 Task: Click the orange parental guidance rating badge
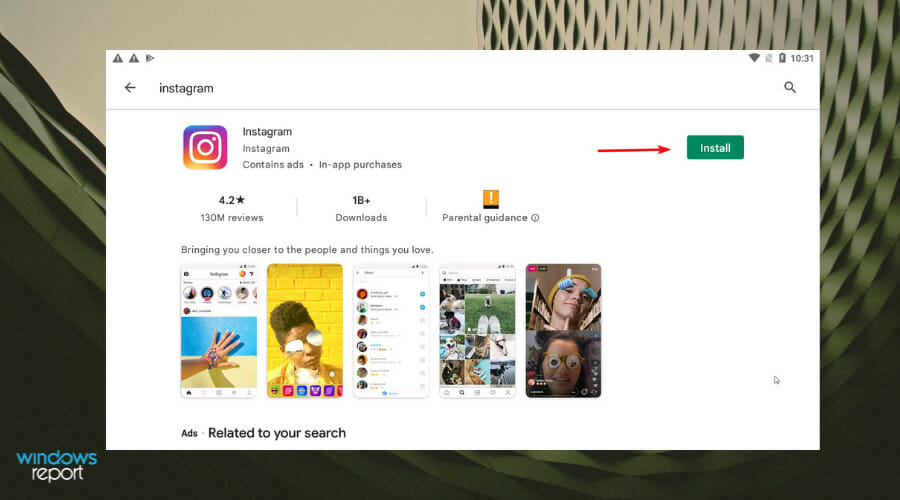(x=491, y=199)
